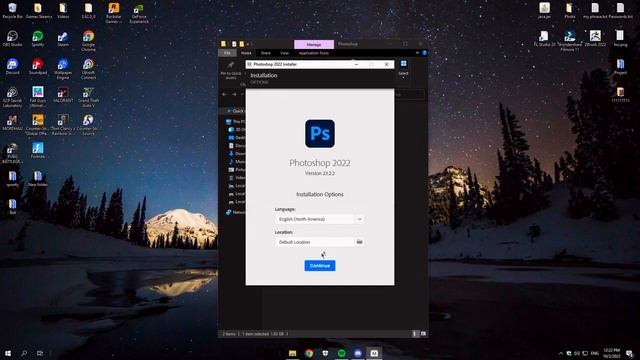
Task: Click the Photoshop Ps logo
Action: coord(320,133)
